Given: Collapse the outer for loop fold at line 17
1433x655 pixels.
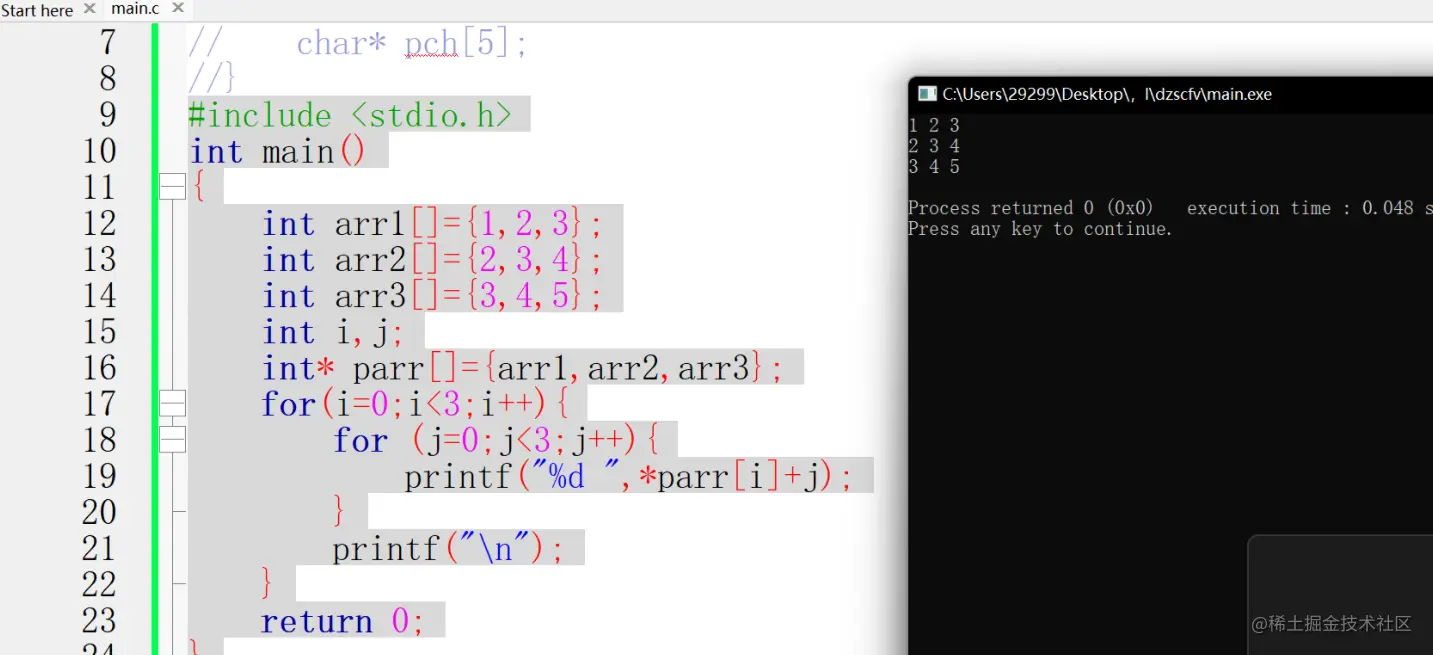Looking at the screenshot, I should [173, 404].
